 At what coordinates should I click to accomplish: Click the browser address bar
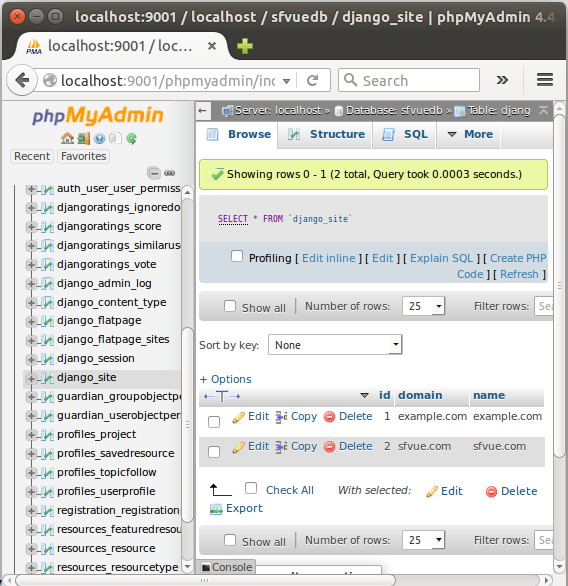pos(168,80)
